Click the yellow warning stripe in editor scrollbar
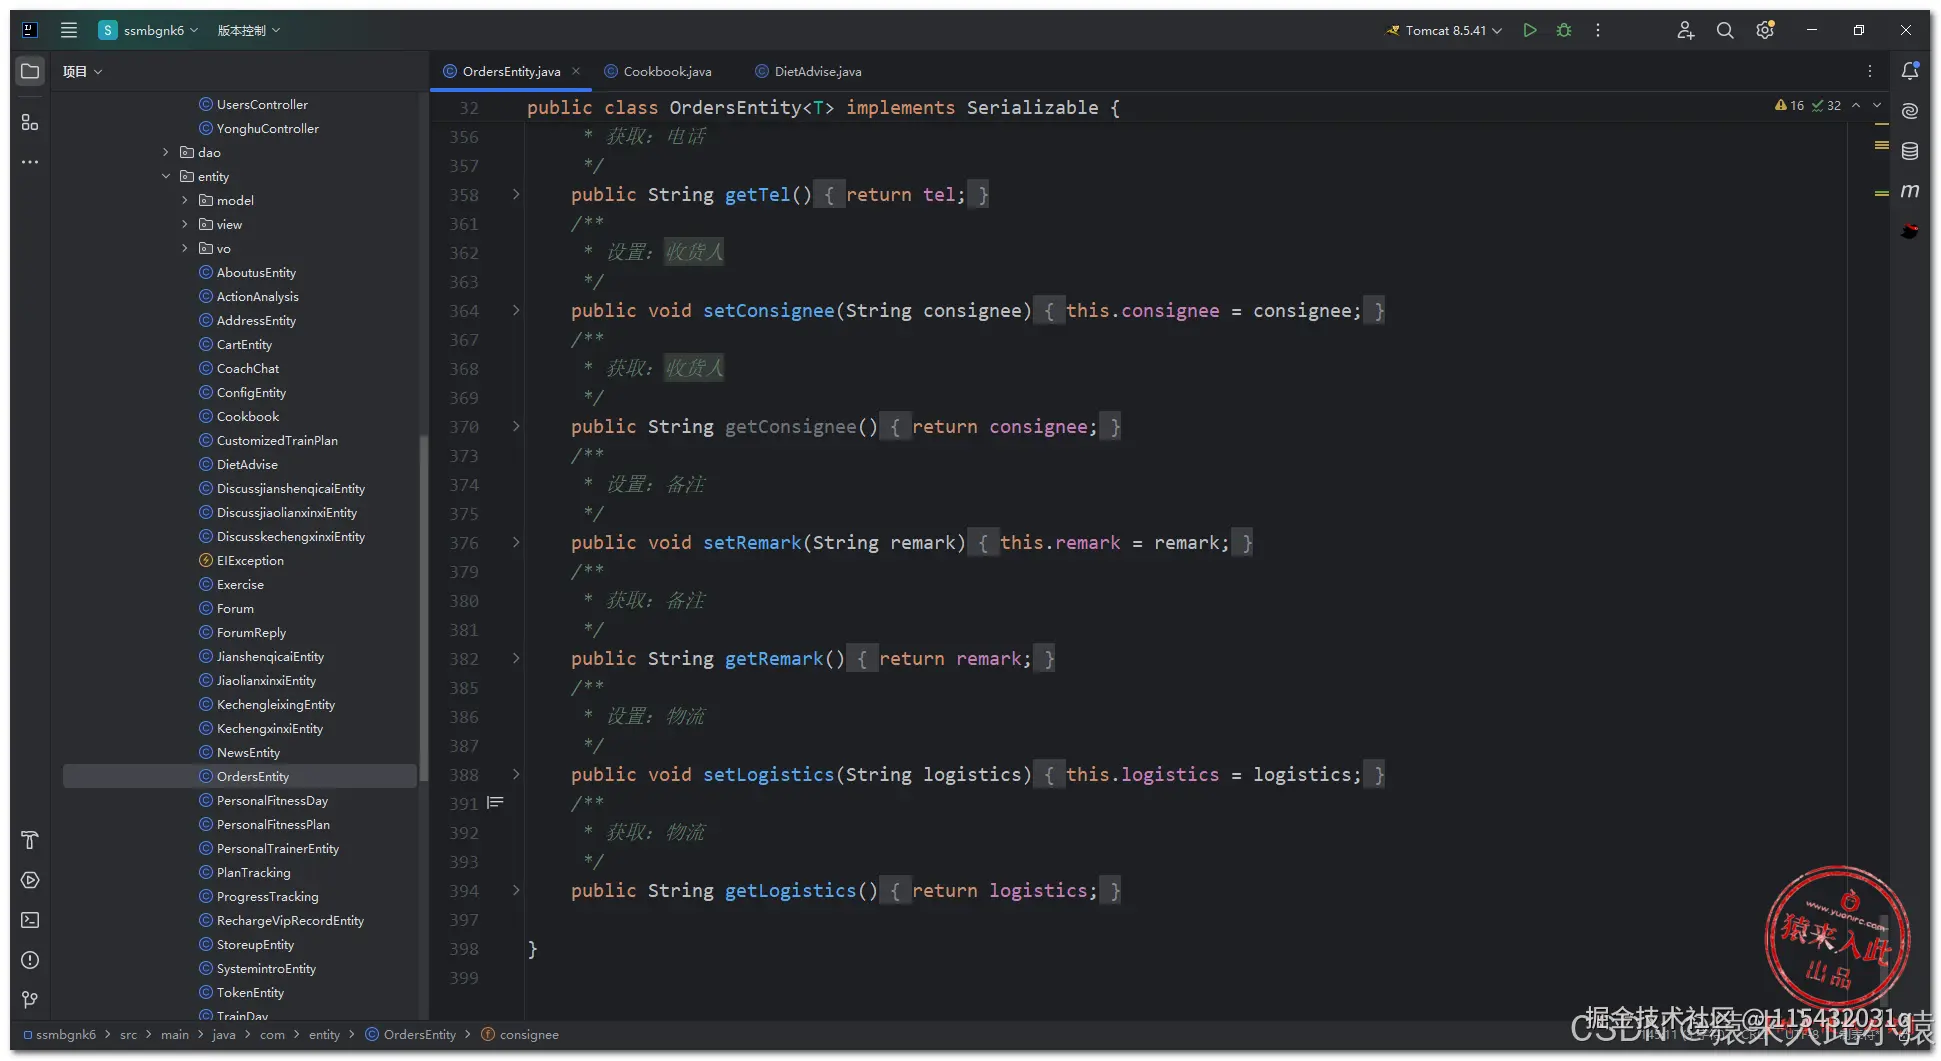 [x=1881, y=125]
